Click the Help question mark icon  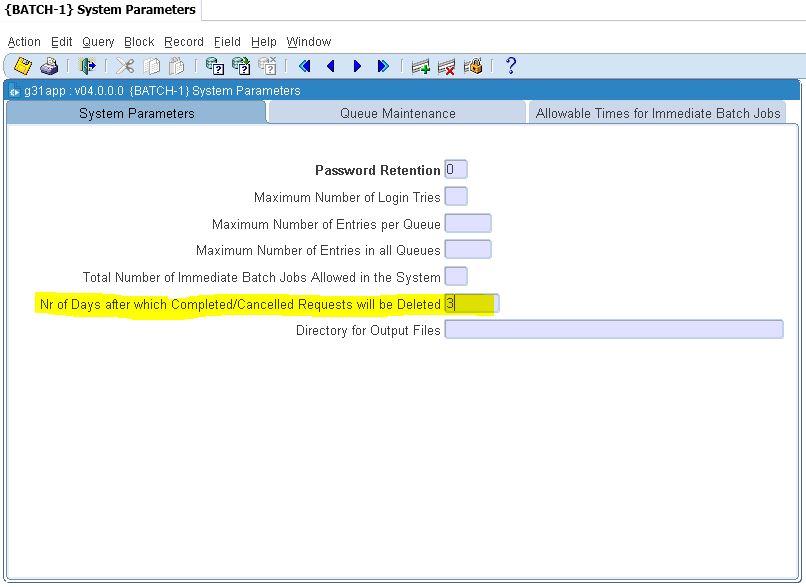[511, 66]
